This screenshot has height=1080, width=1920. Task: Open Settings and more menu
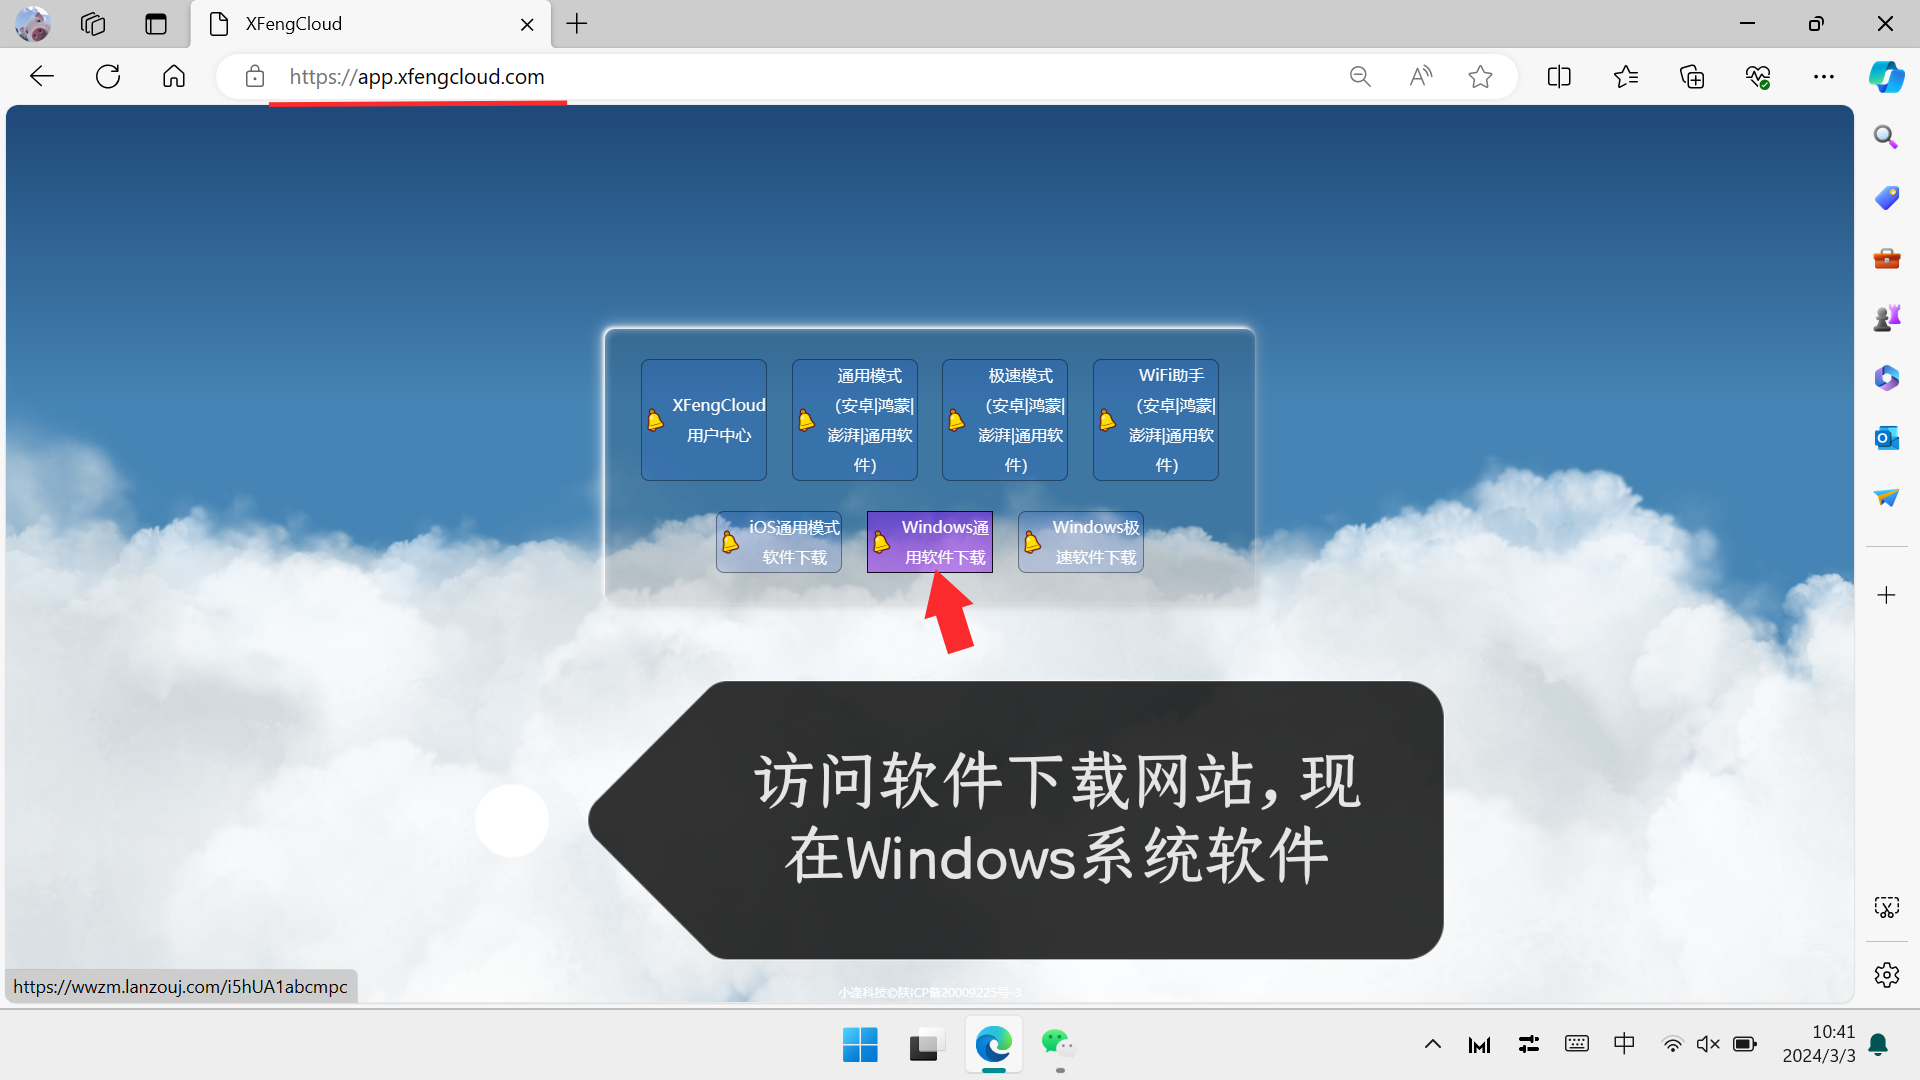point(1824,76)
